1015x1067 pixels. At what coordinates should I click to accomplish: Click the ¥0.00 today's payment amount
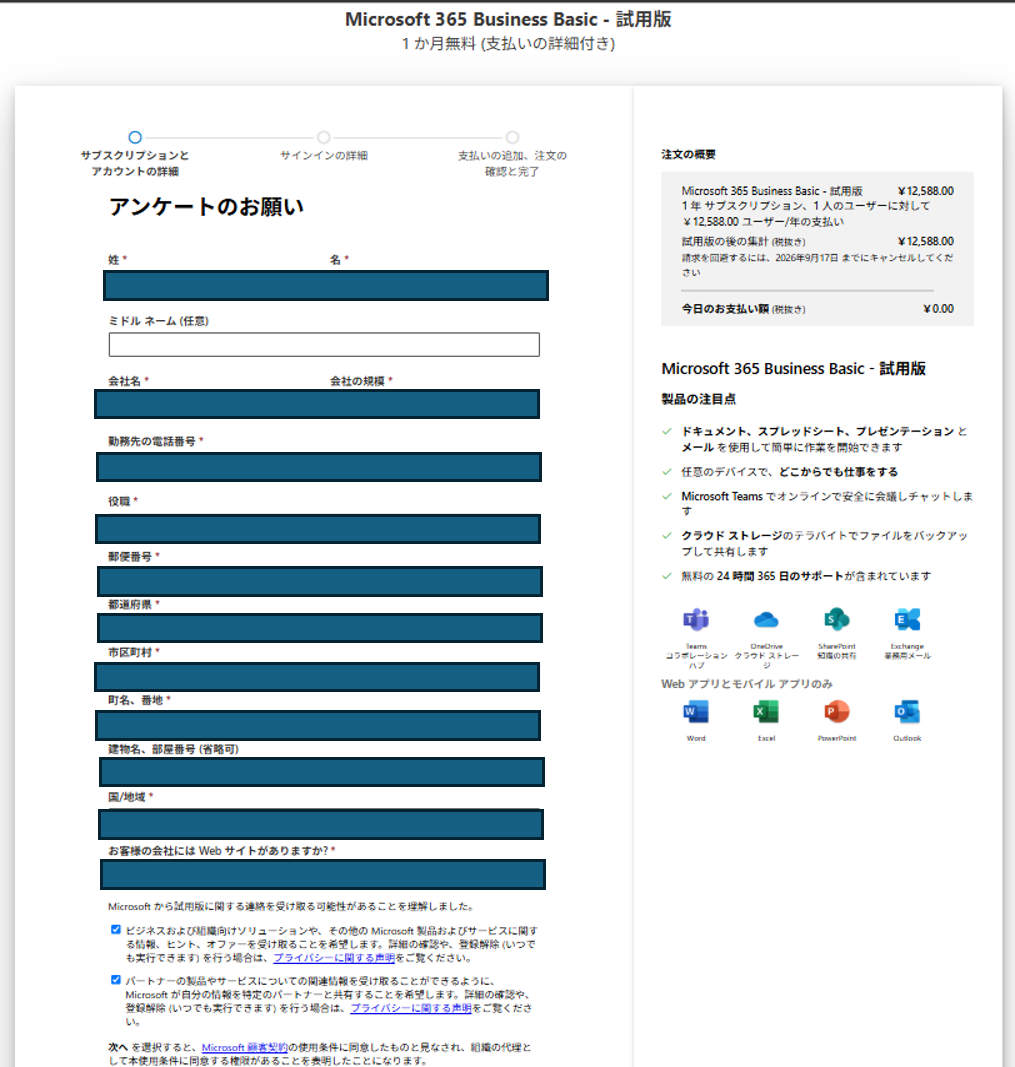tap(938, 308)
